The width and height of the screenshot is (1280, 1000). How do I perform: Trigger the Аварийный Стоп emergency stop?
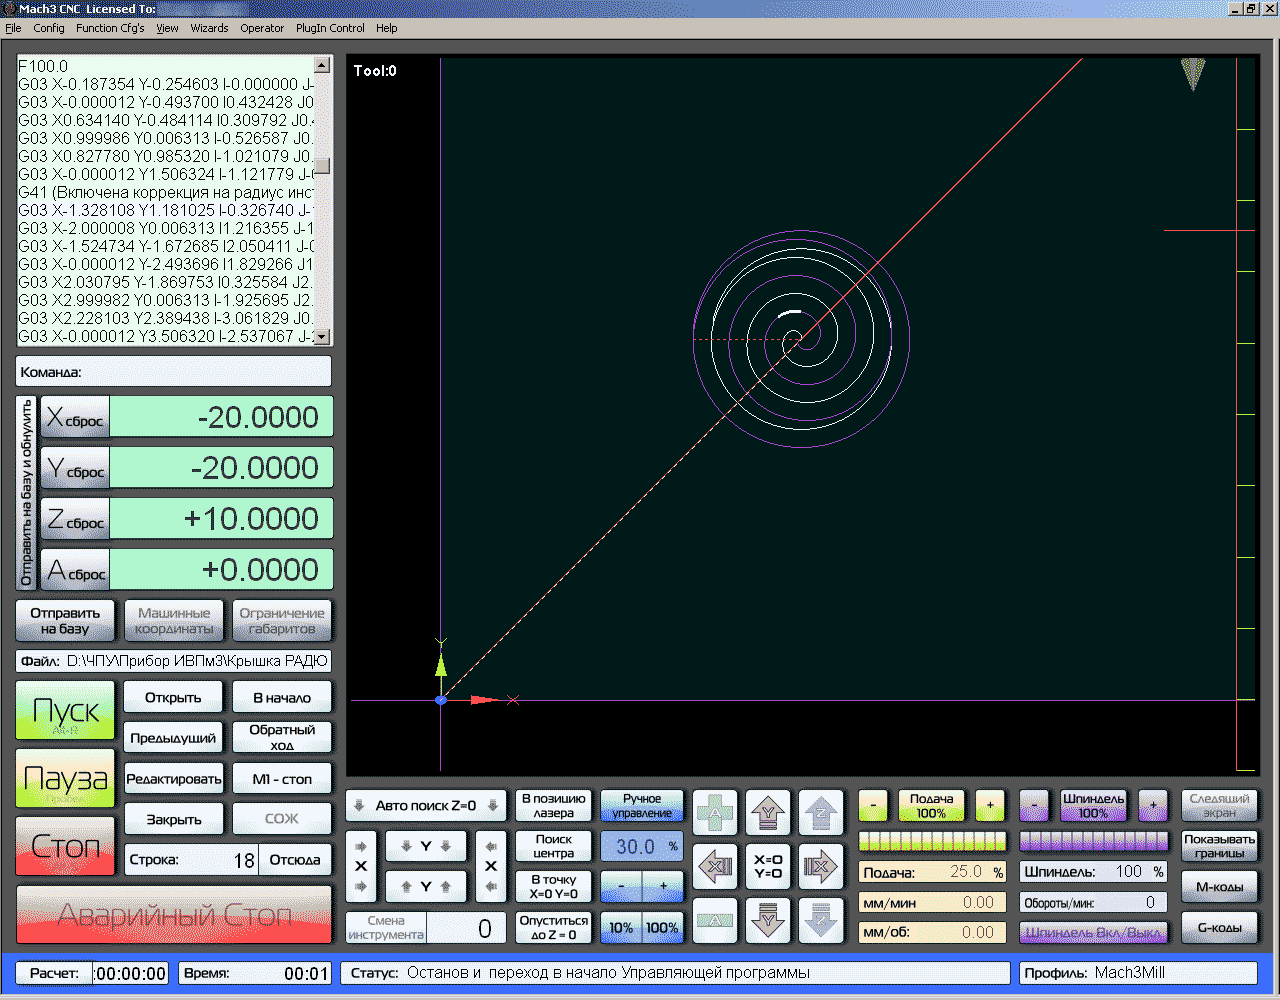click(x=174, y=914)
